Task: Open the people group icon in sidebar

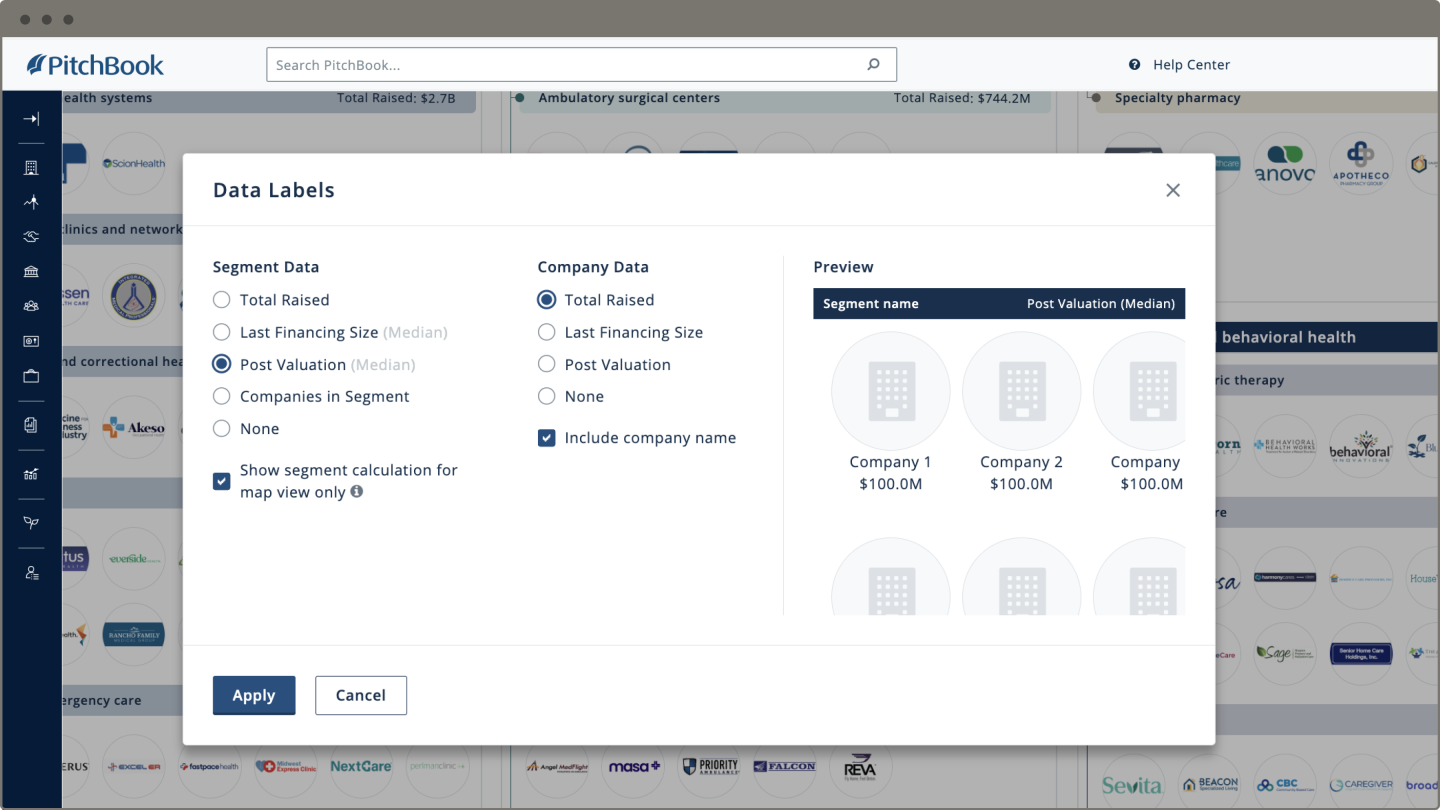Action: (31, 307)
